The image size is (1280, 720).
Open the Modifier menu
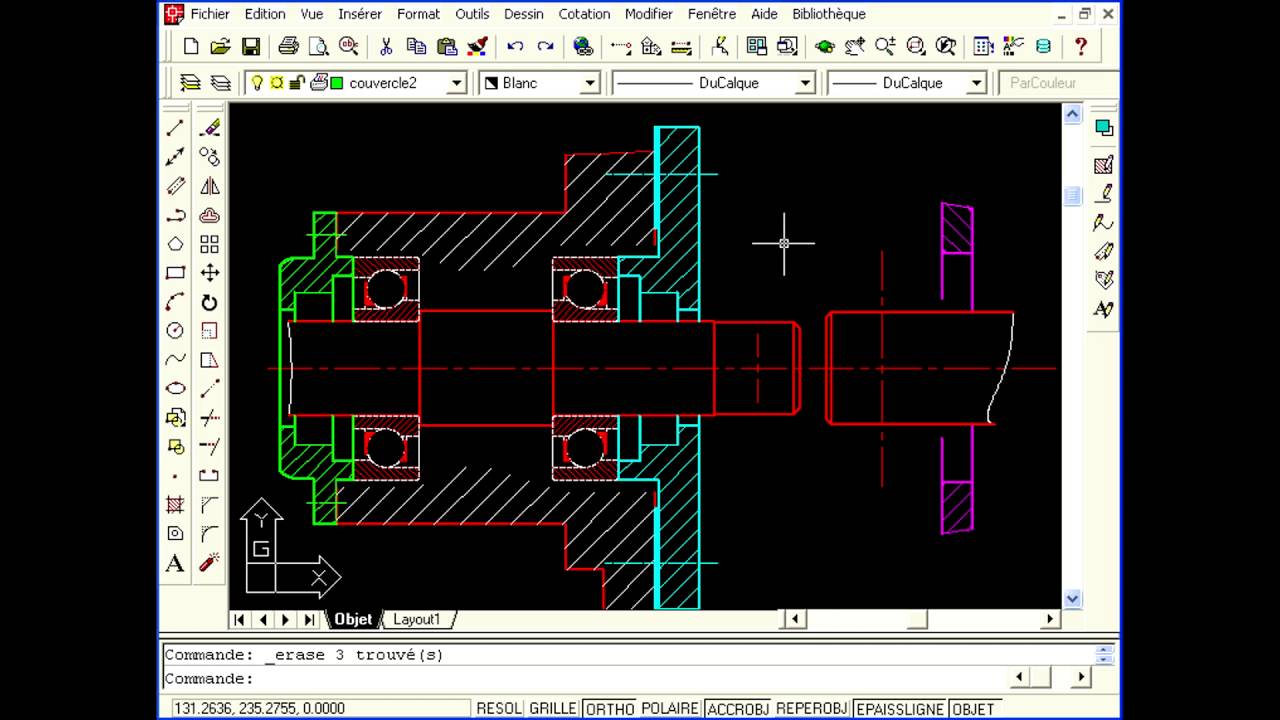pos(649,14)
